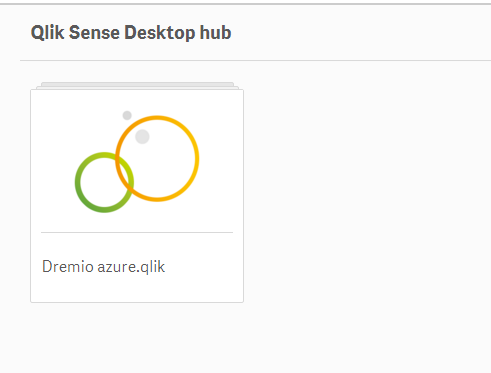This screenshot has height=373, width=491.
Task: Click the word 'Dremio' in the app title
Action: (x=68, y=267)
